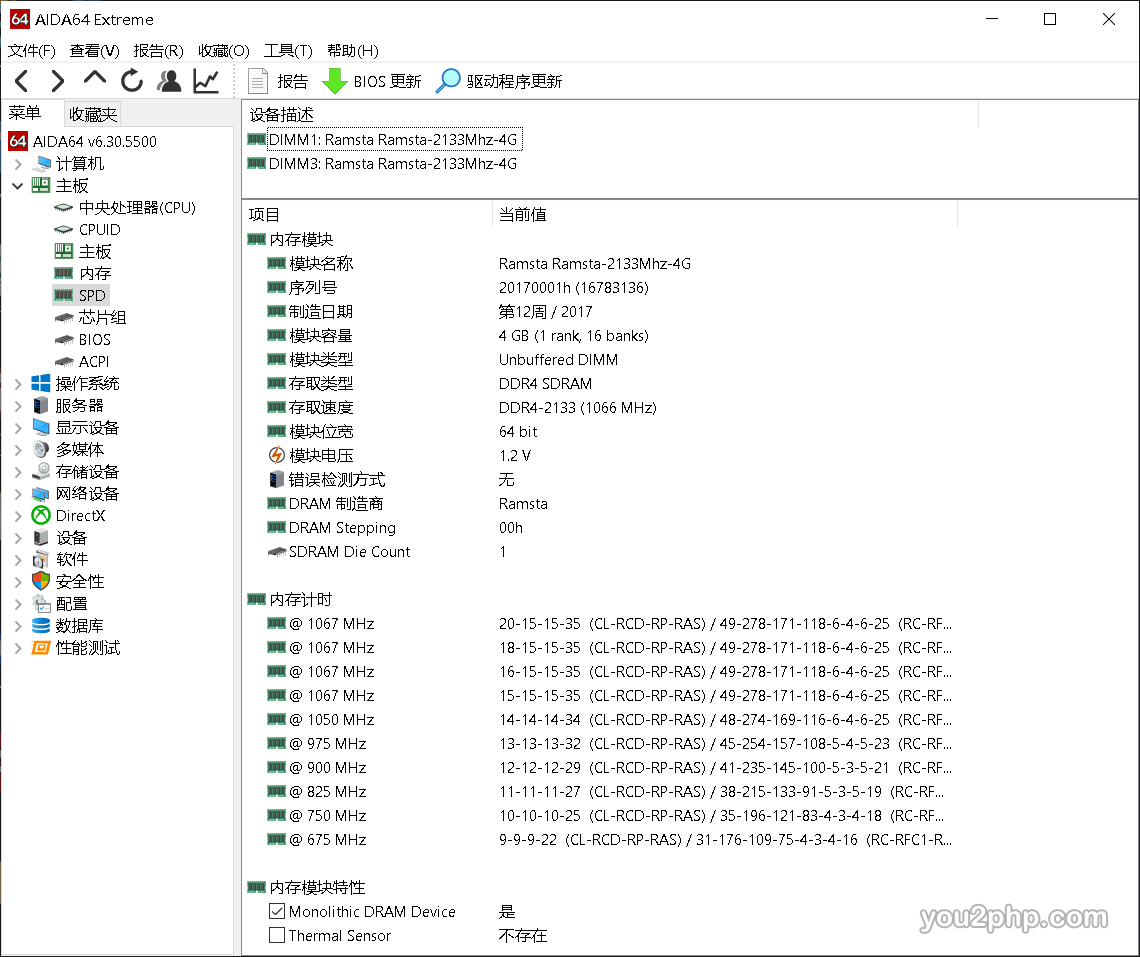Open the 工具(T) menu
1140x957 pixels.
pyautogui.click(x=288, y=51)
